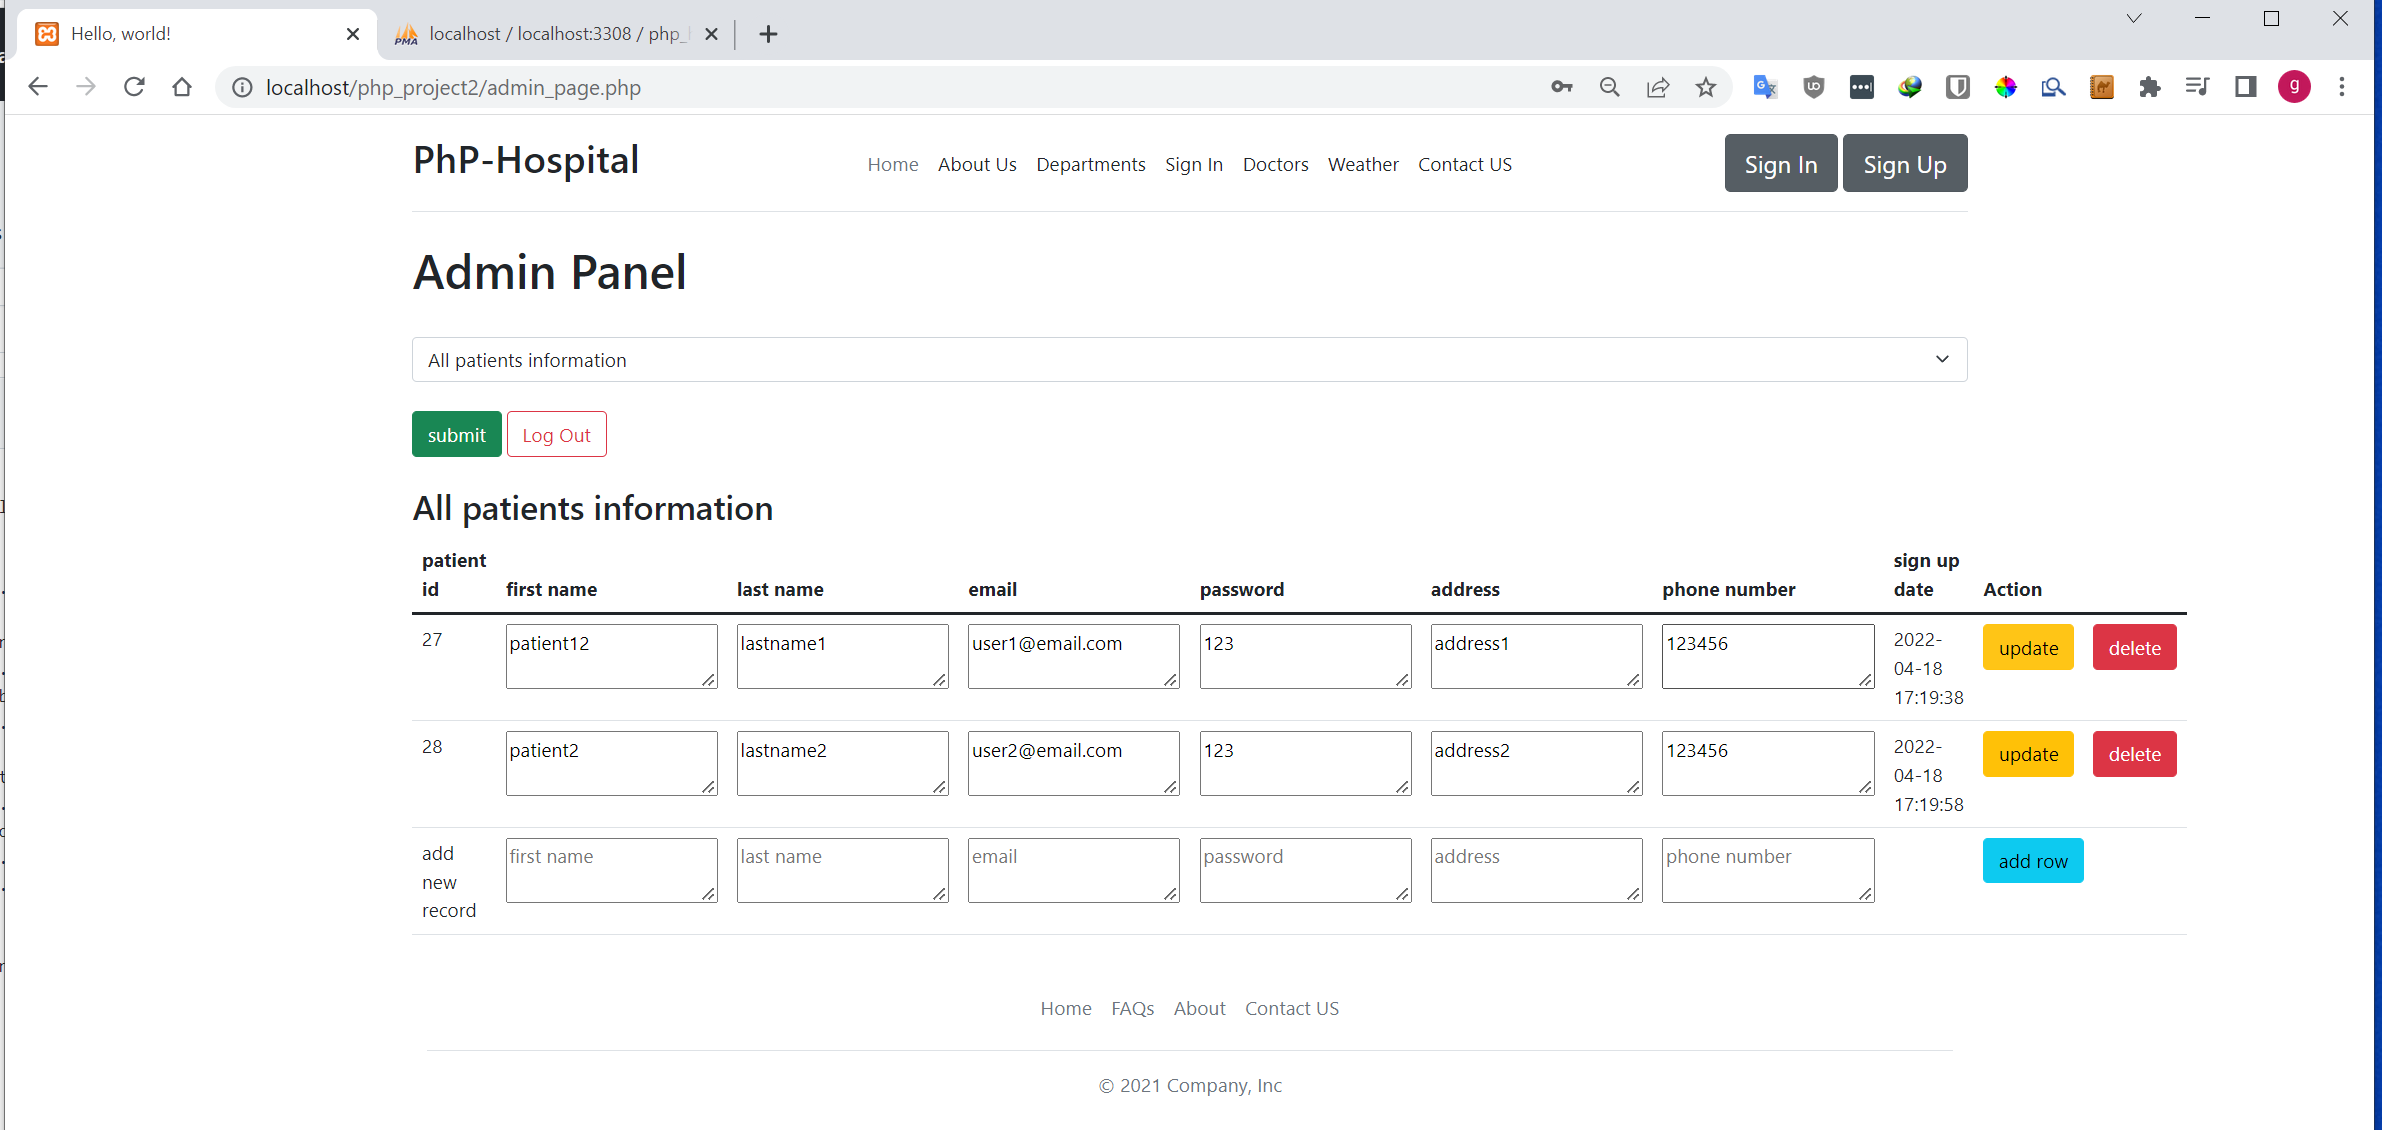Close the Hello, world! tab
The width and height of the screenshot is (2382, 1130).
[353, 34]
